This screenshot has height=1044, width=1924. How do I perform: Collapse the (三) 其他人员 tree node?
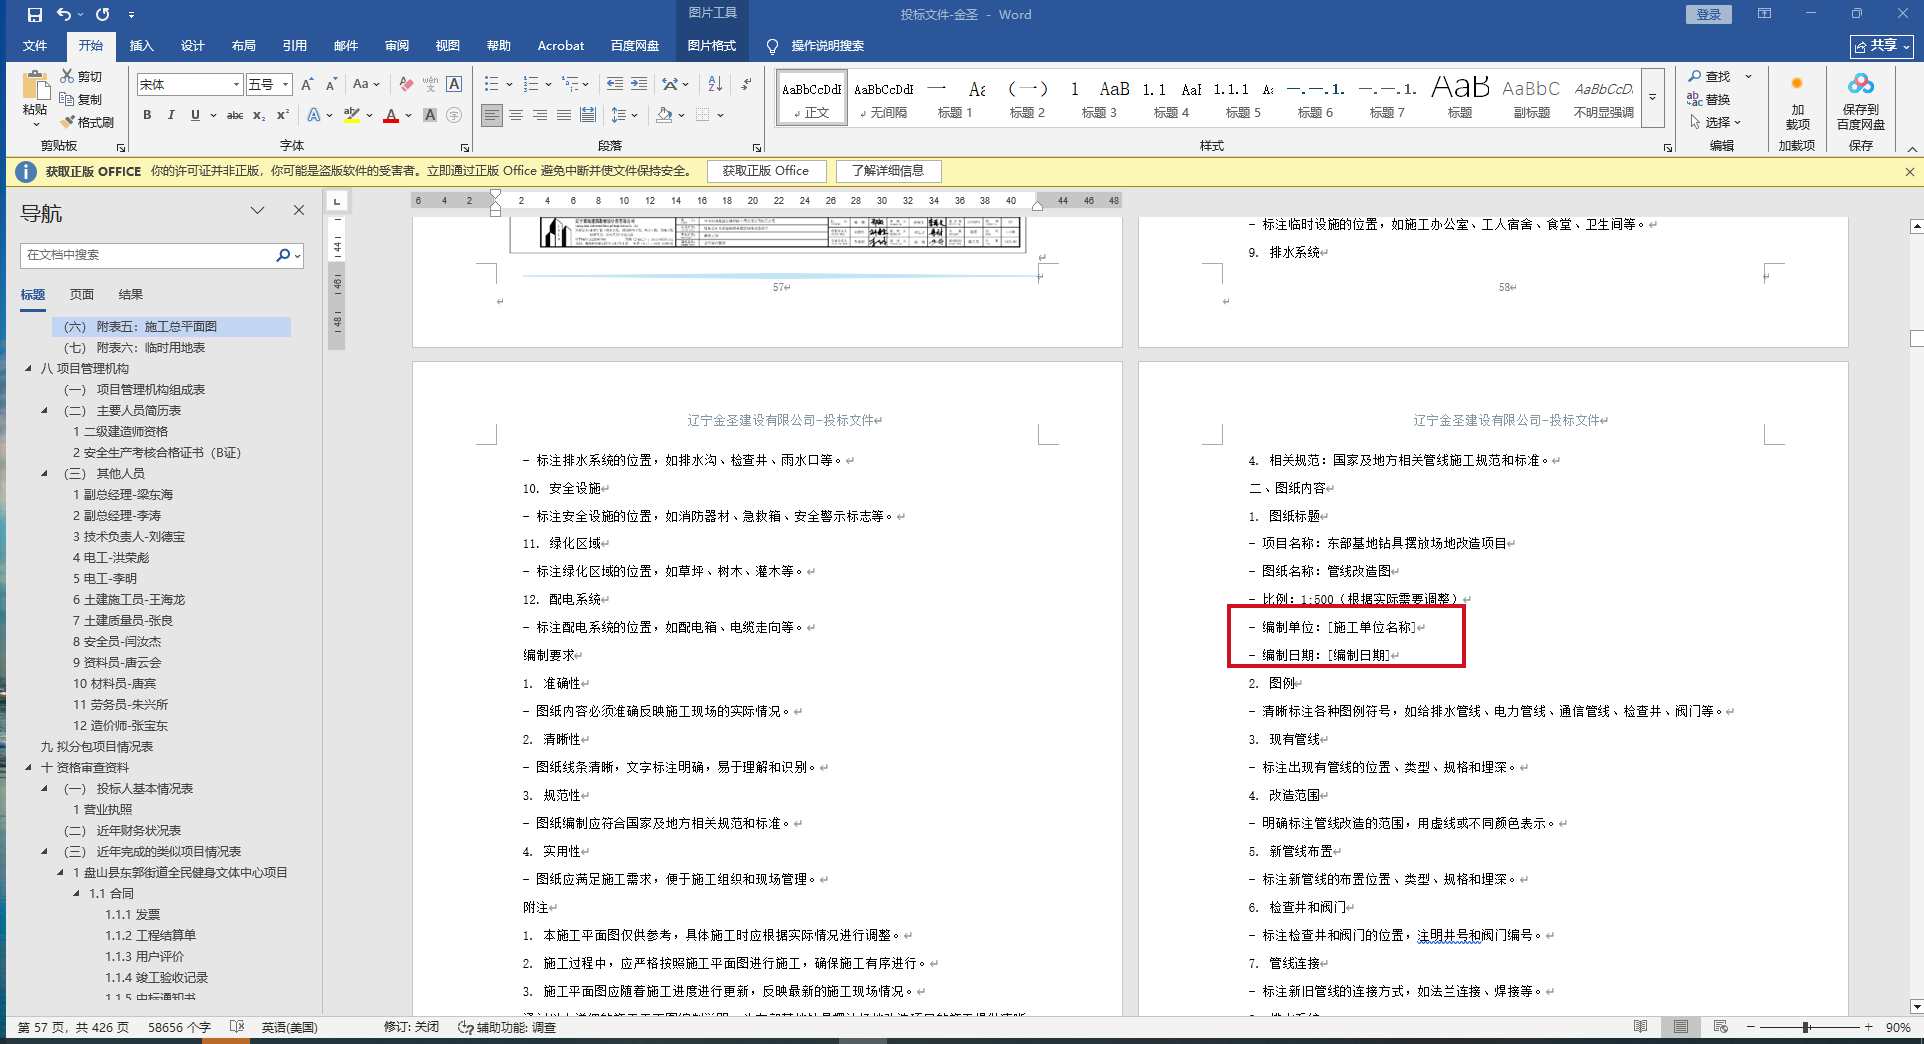coord(44,474)
